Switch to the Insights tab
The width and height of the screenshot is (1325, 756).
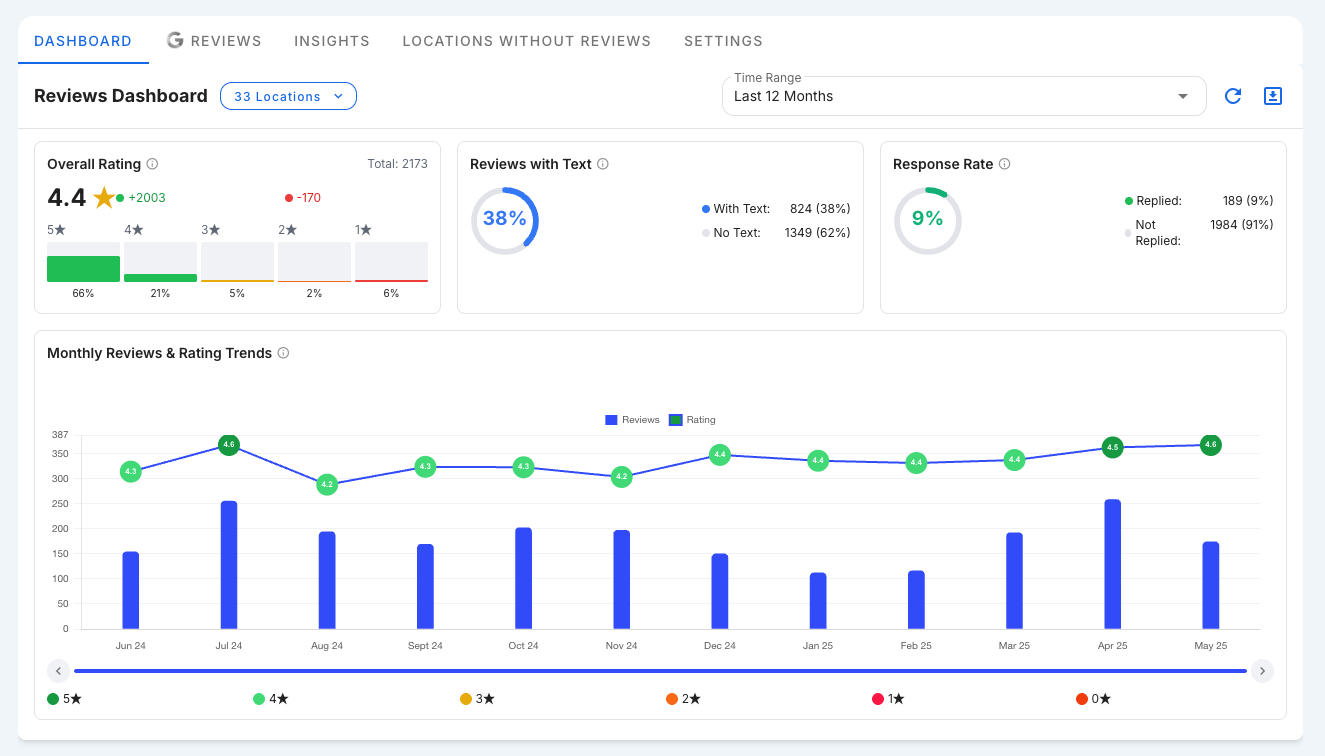[331, 41]
